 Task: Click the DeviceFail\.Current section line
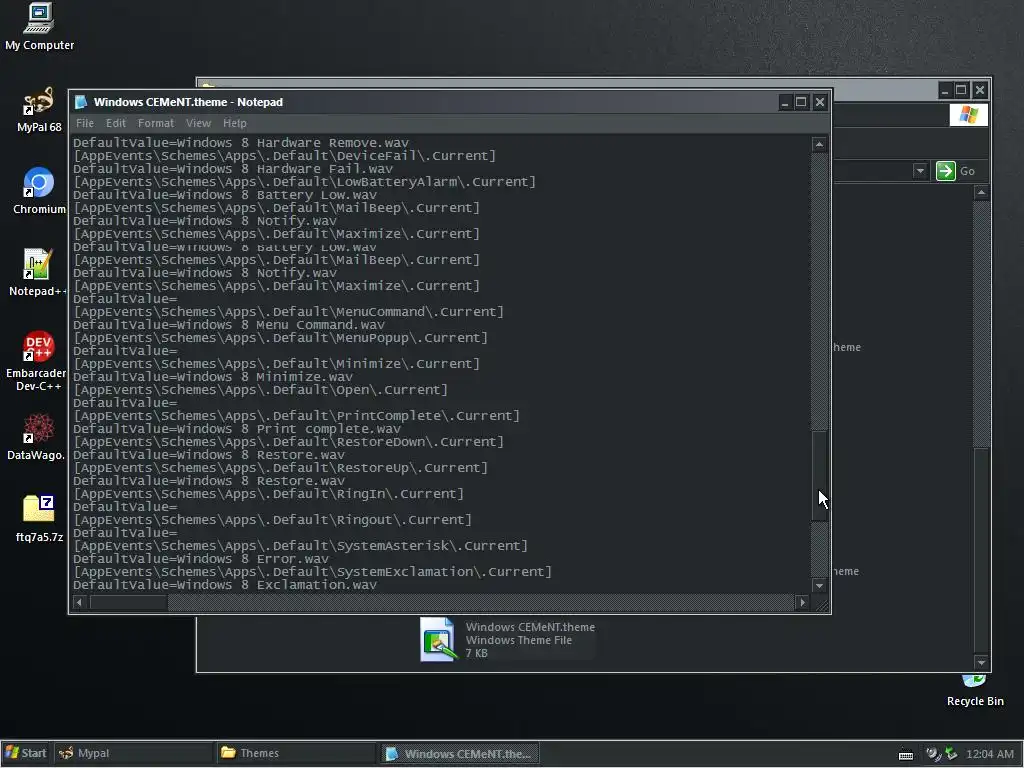coord(284,155)
